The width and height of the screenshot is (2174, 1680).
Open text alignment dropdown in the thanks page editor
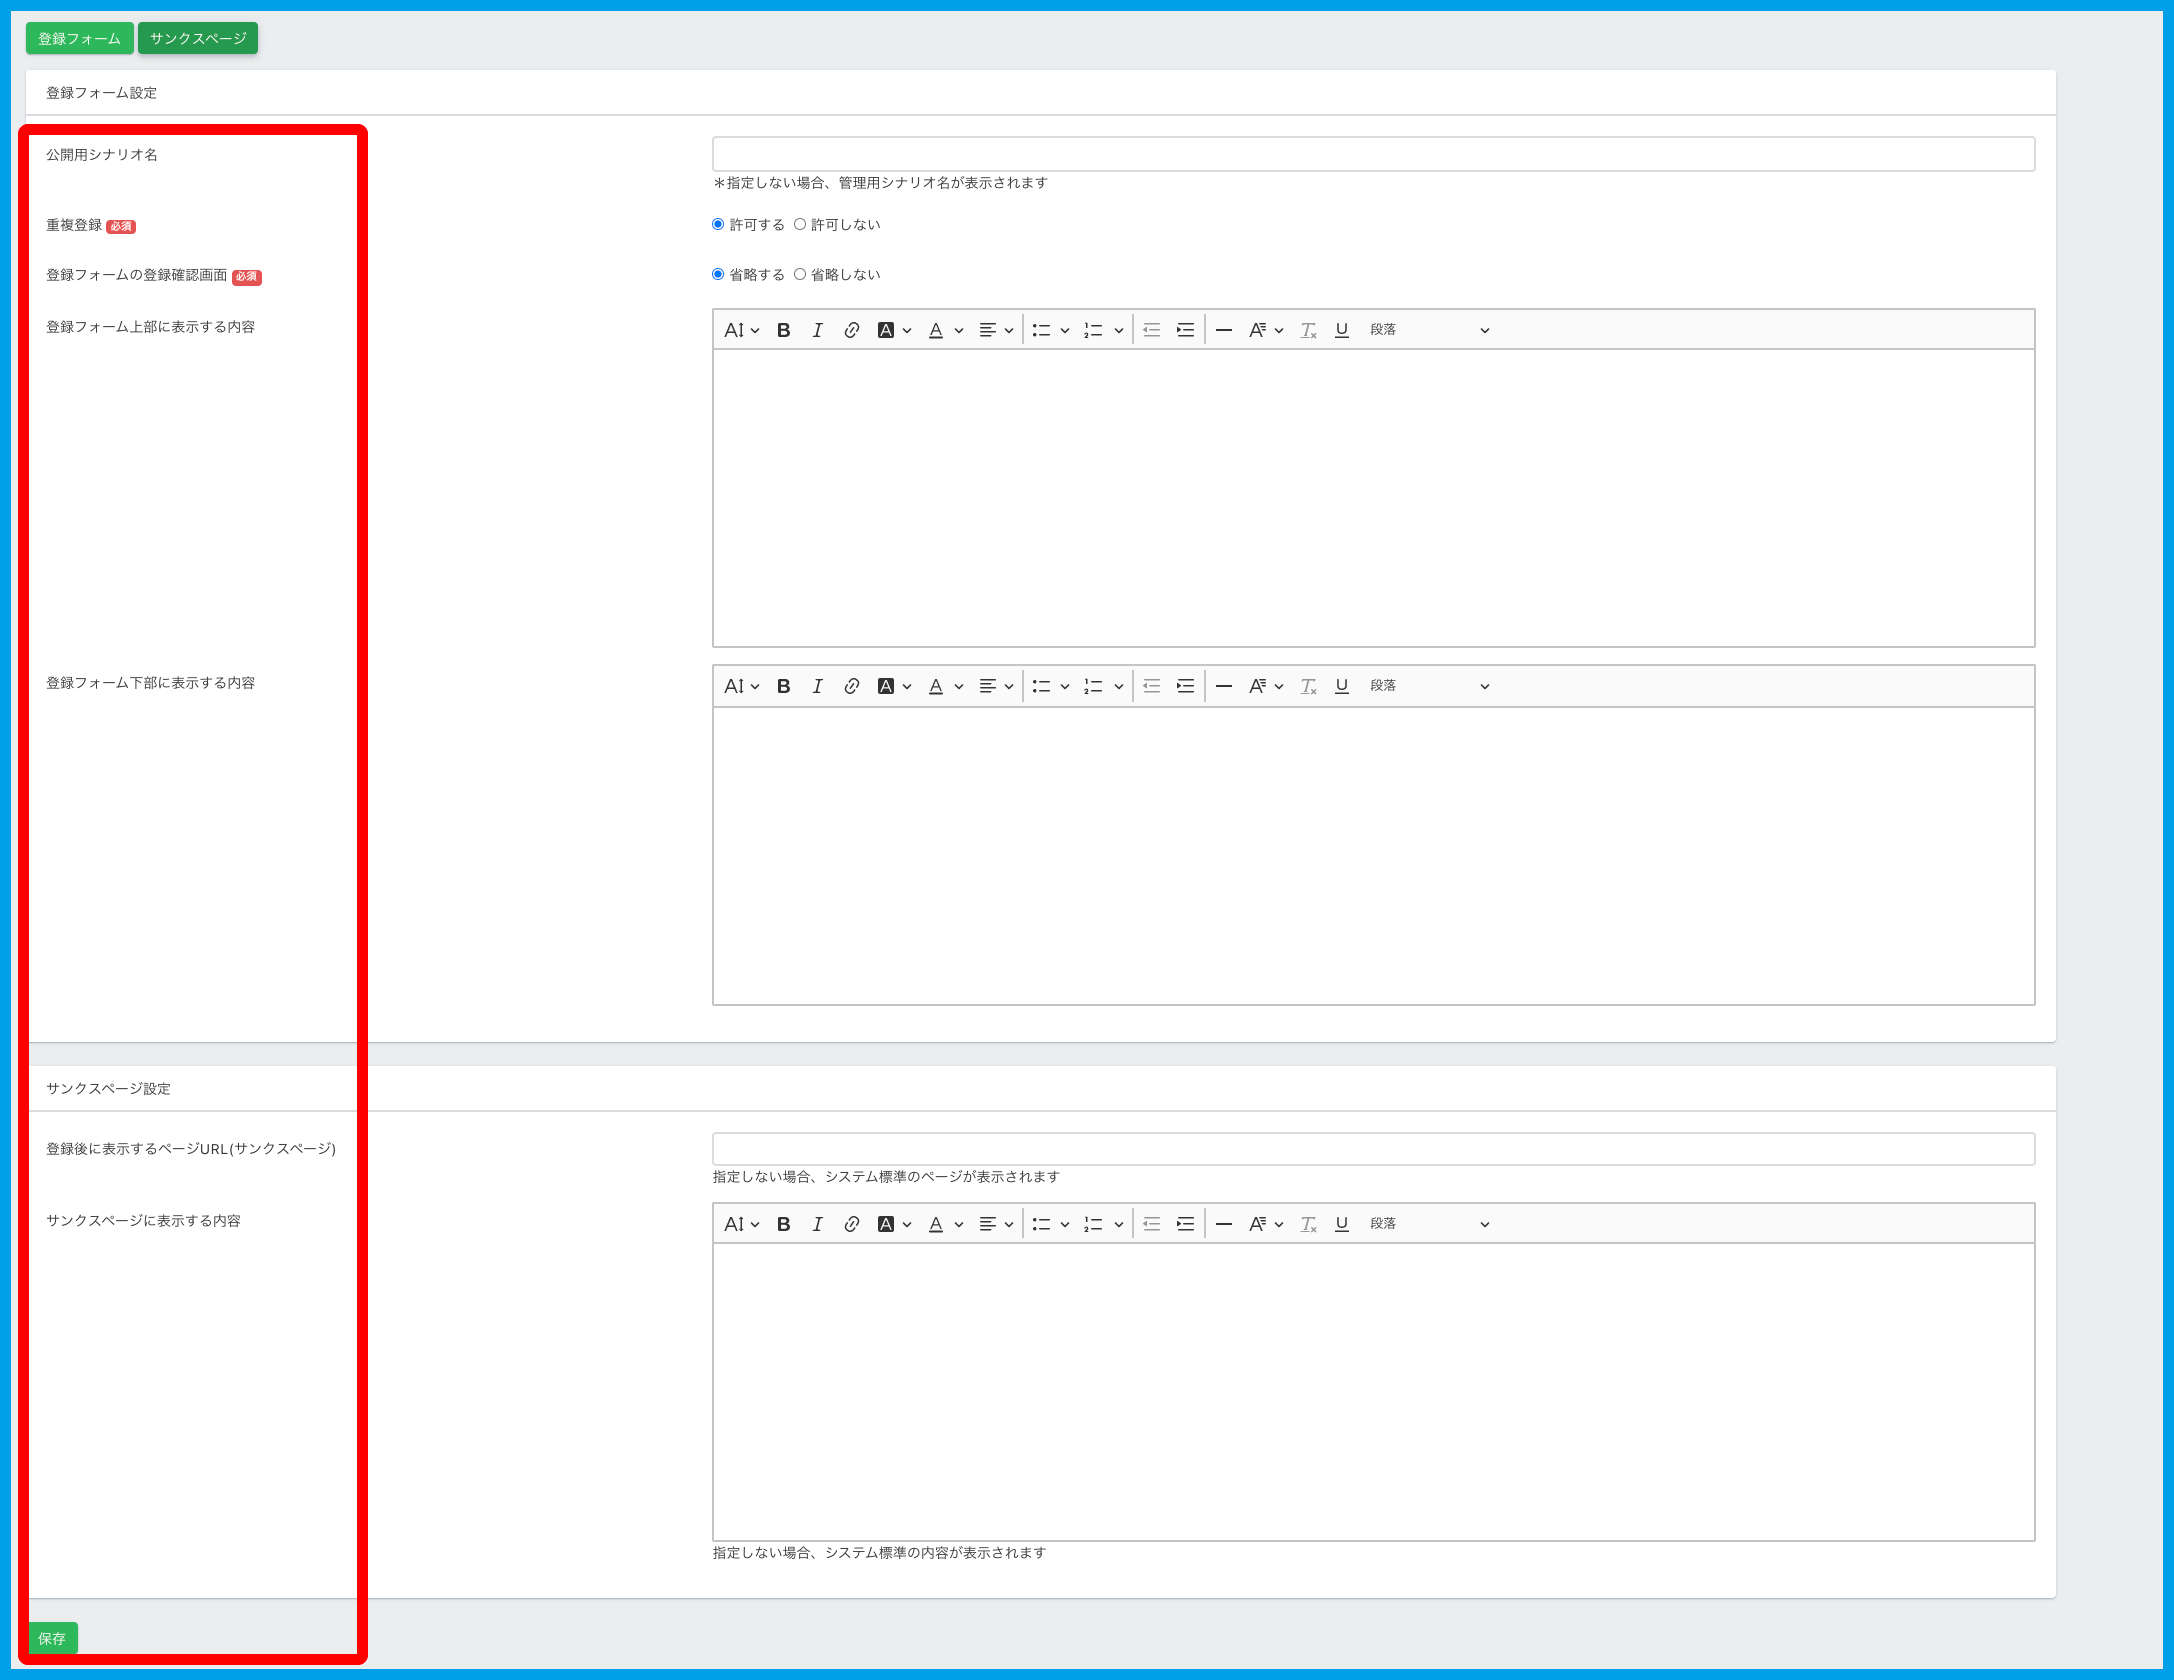pos(995,1224)
